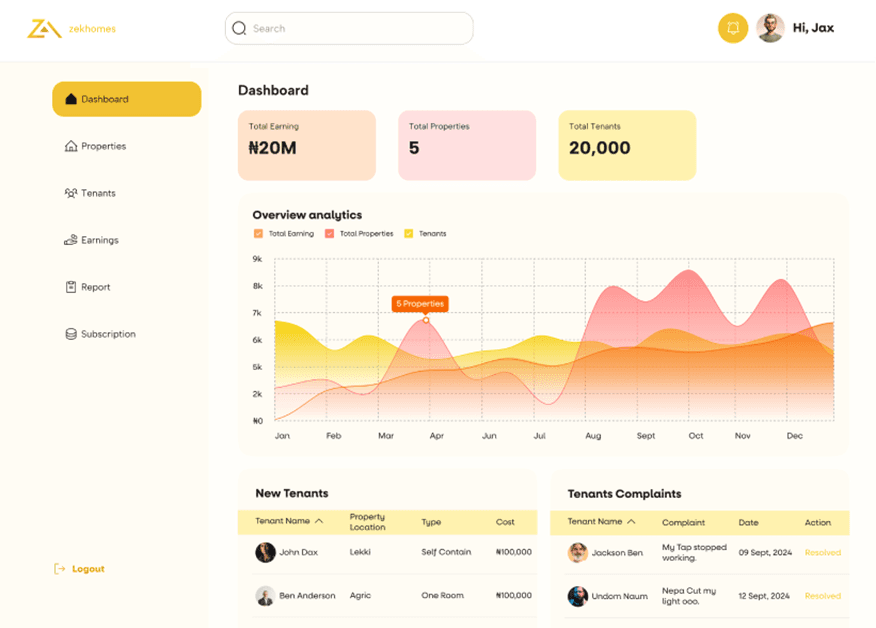Sort Tenants Complaints by Tenant Name chevron
This screenshot has height=628, width=876.
coord(631,521)
